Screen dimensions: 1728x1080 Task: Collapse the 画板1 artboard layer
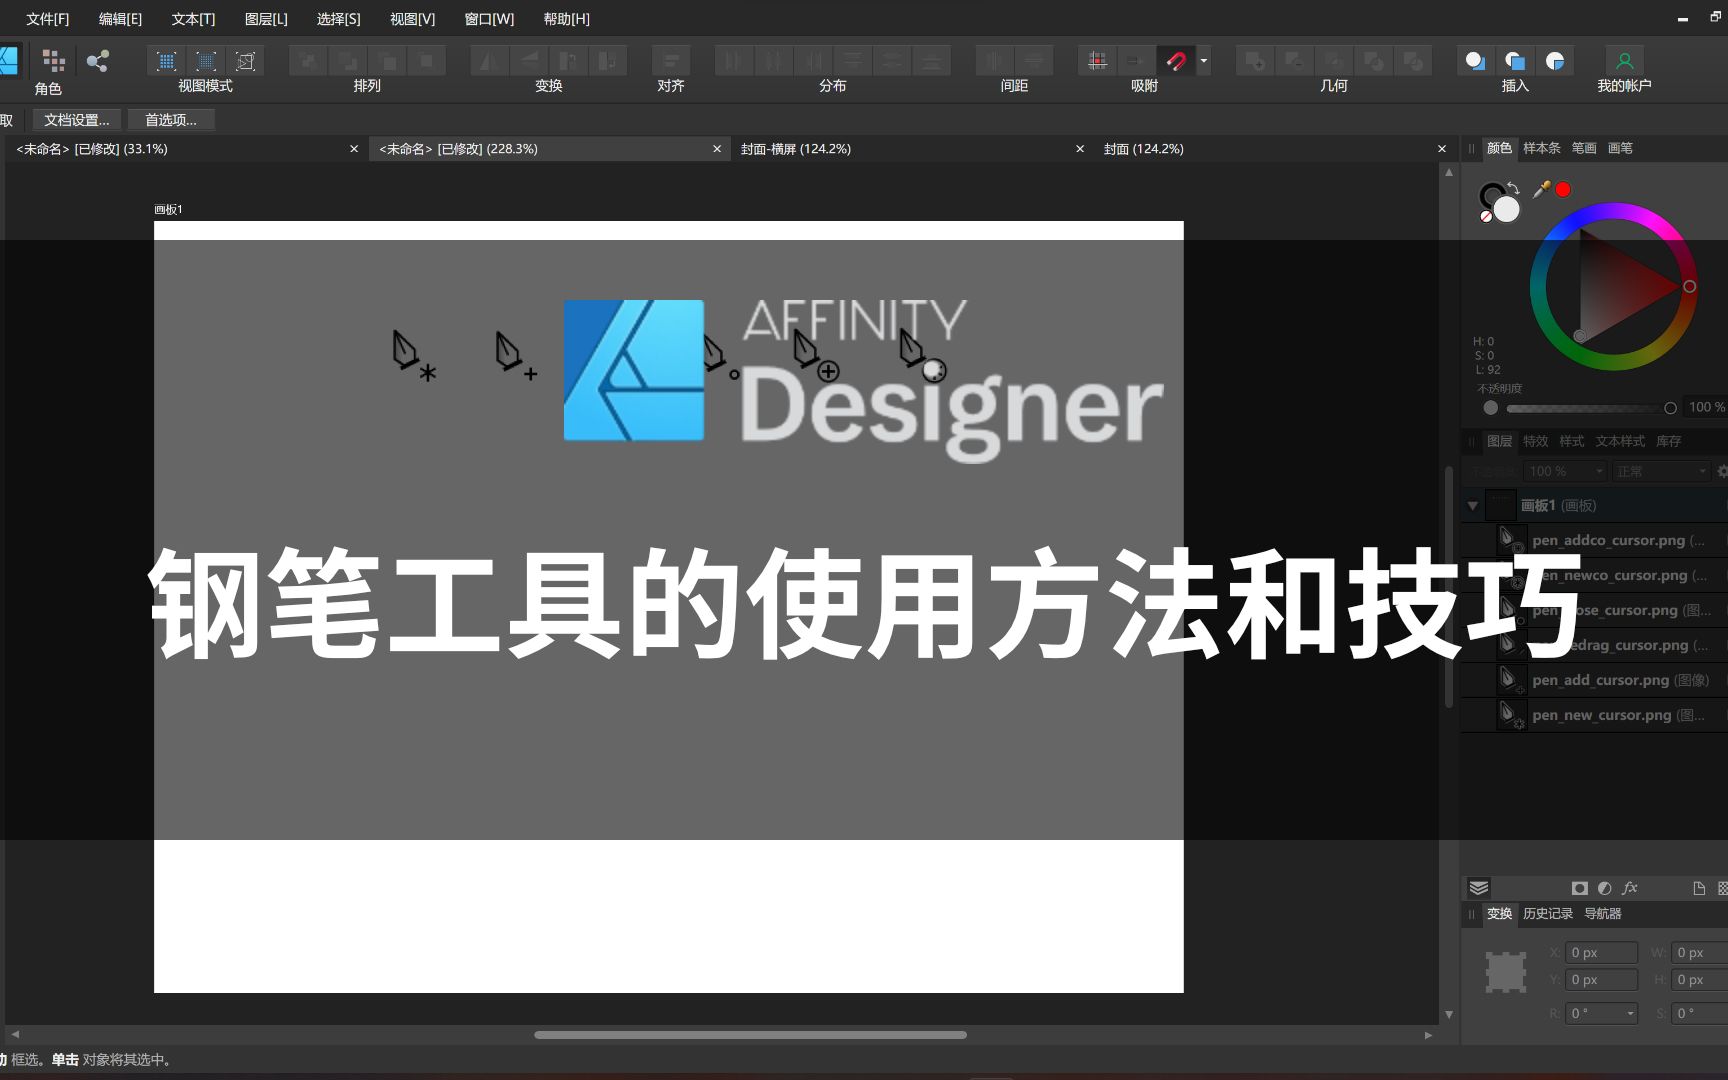click(1472, 506)
